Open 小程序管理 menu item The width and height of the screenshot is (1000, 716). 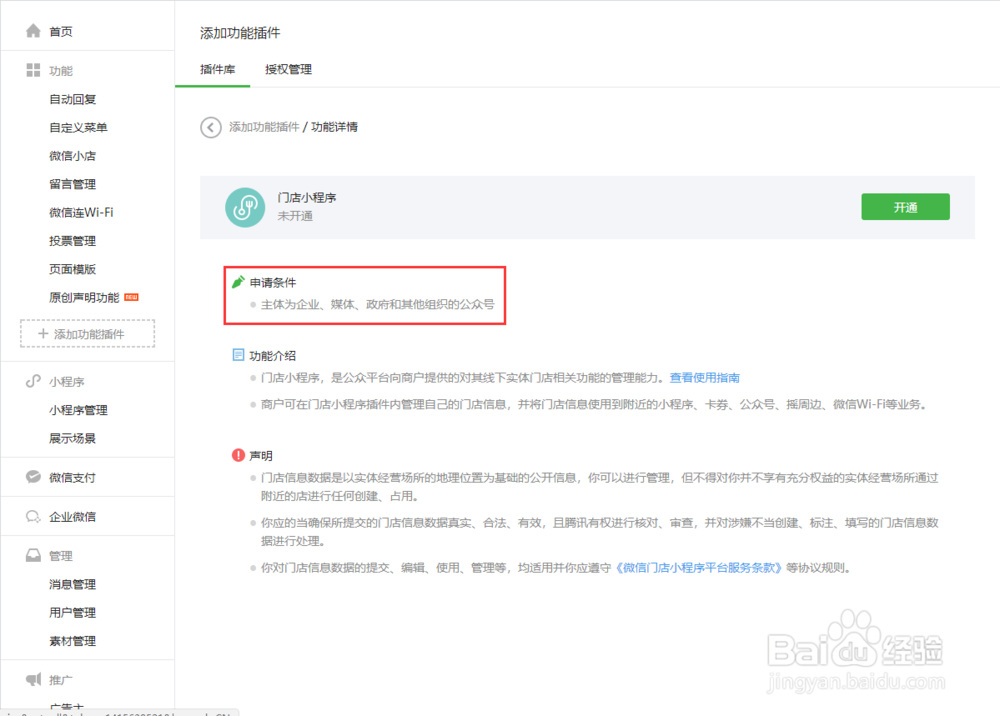[78, 410]
